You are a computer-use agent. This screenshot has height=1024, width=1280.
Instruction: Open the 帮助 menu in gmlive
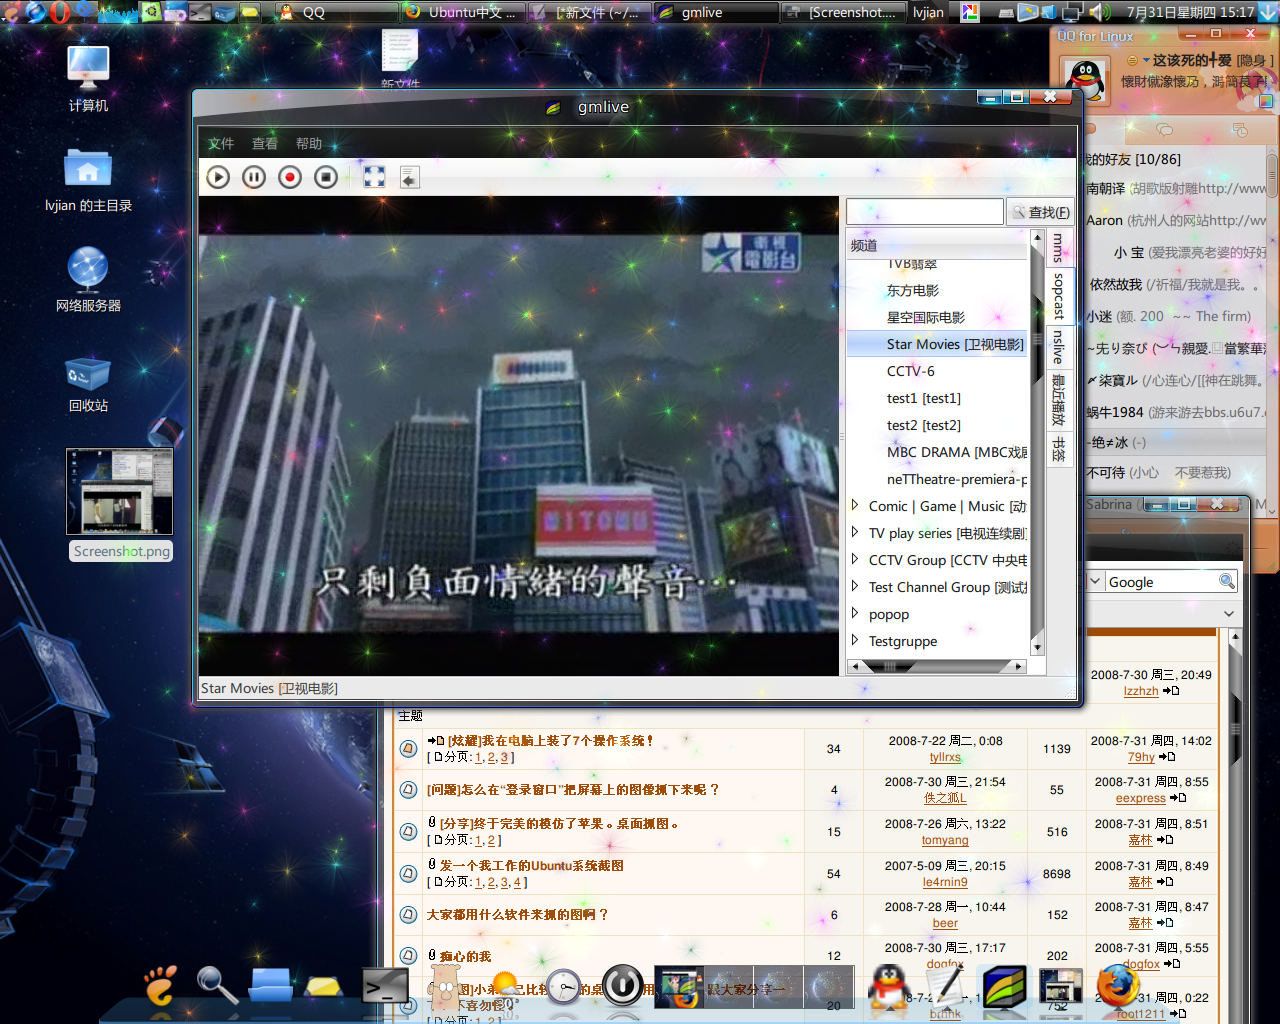pyautogui.click(x=309, y=144)
